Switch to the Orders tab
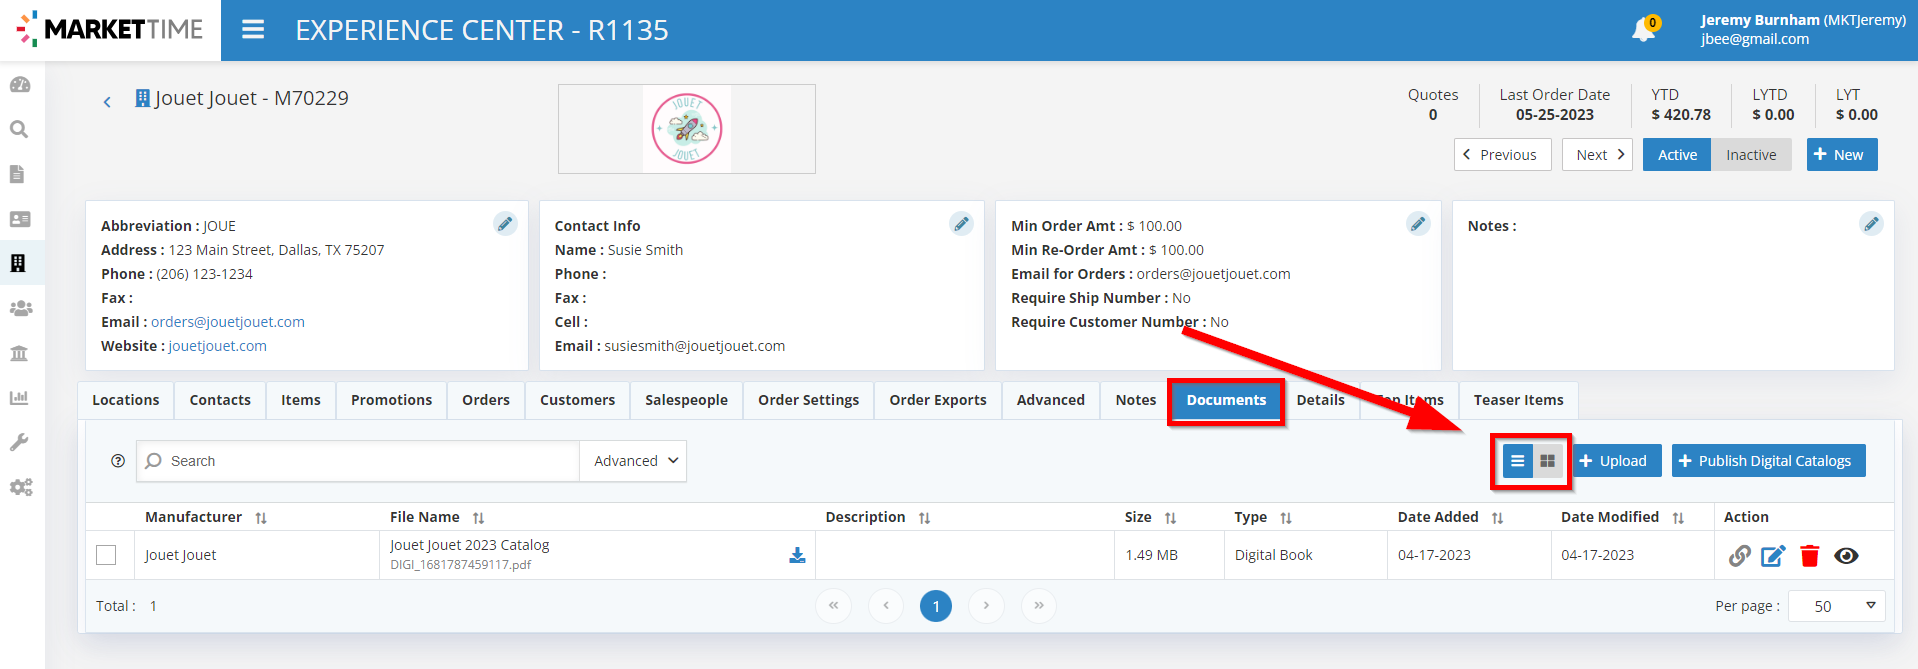This screenshot has width=1918, height=669. [x=486, y=400]
